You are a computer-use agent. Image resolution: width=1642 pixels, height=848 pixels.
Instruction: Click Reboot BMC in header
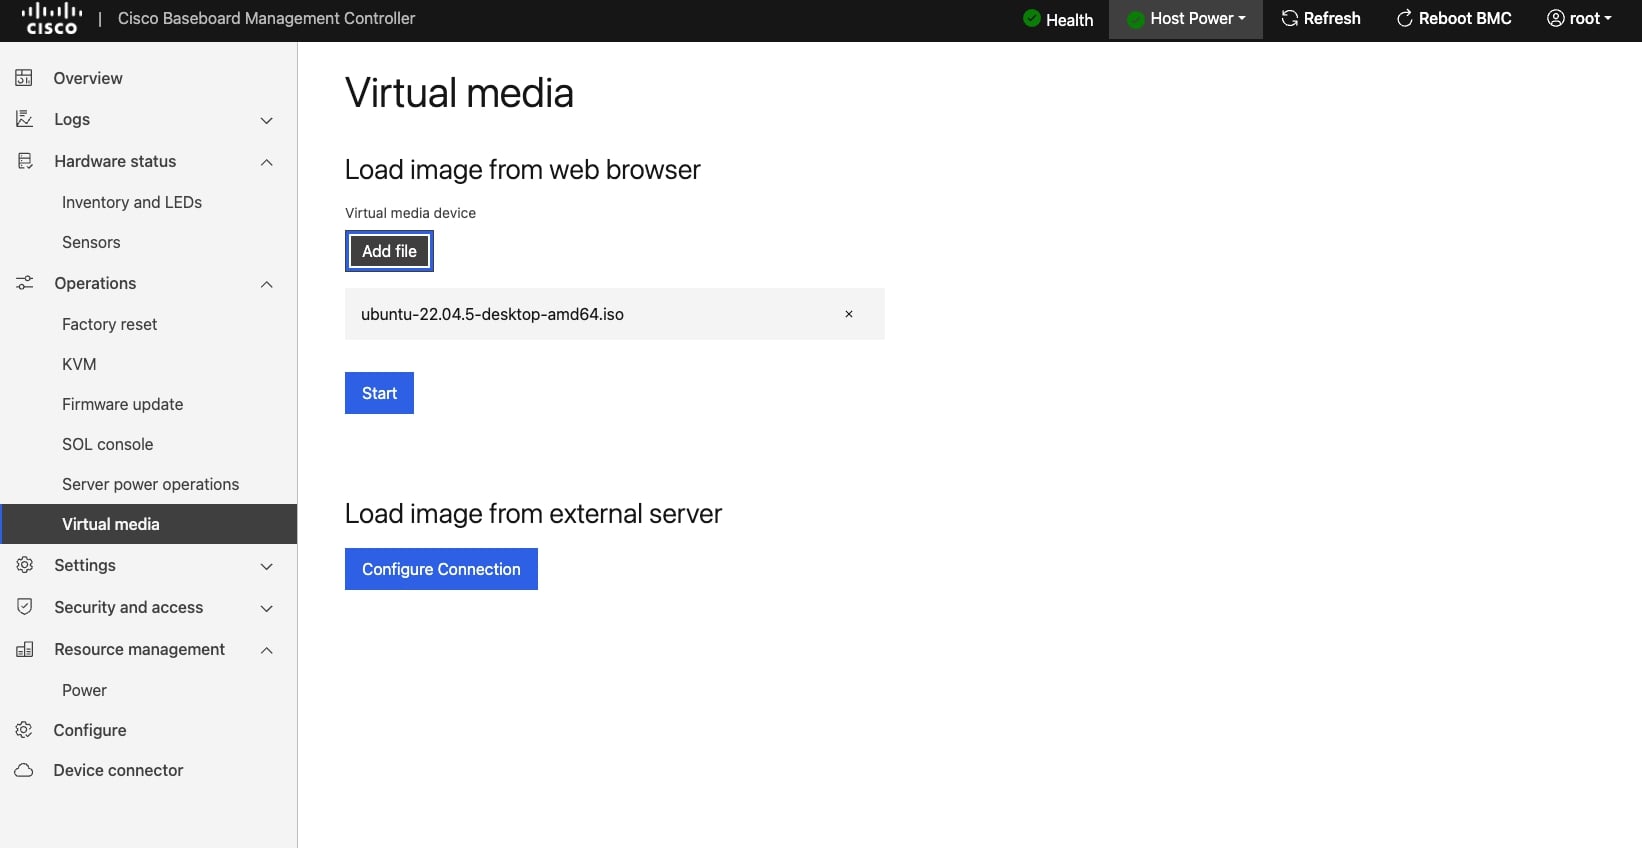[x=1454, y=19]
